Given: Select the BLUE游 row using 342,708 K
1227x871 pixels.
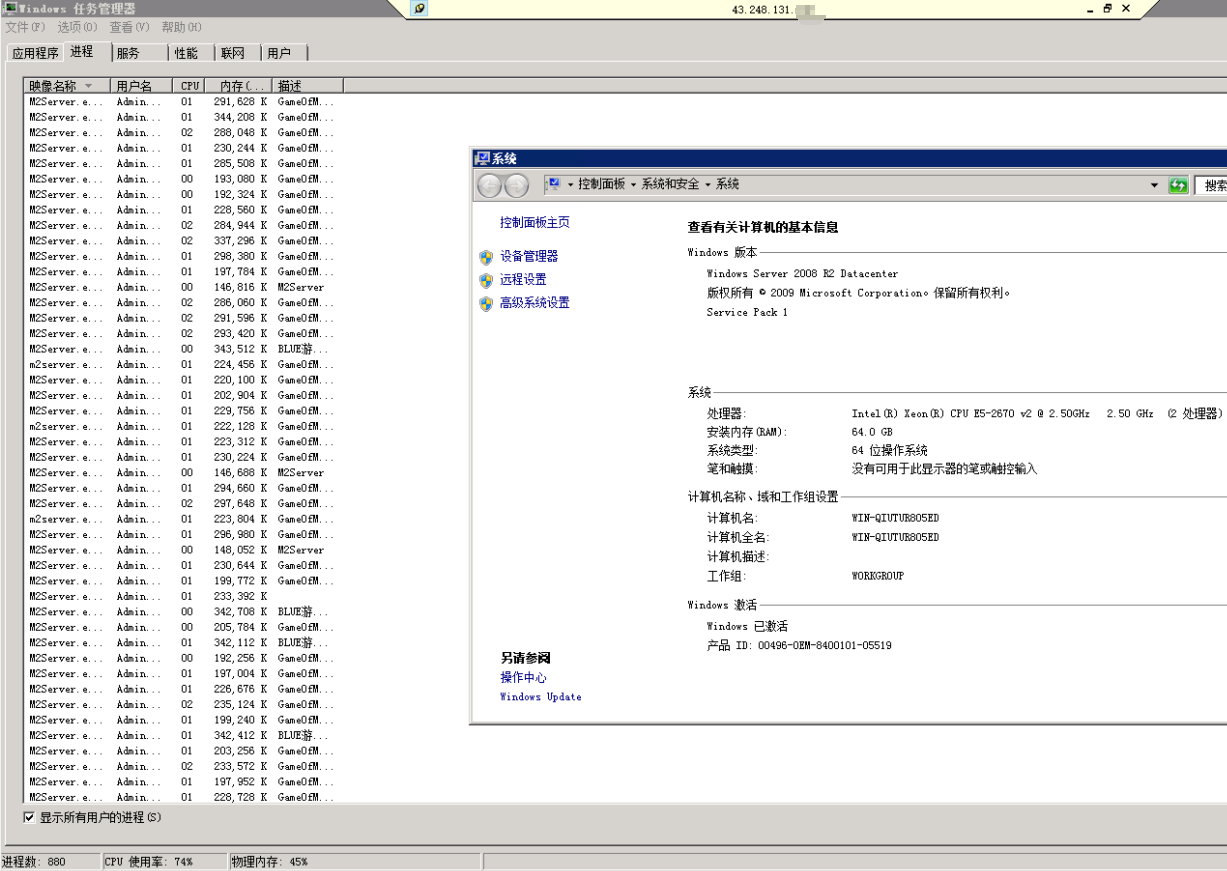Looking at the screenshot, I should tap(183, 612).
